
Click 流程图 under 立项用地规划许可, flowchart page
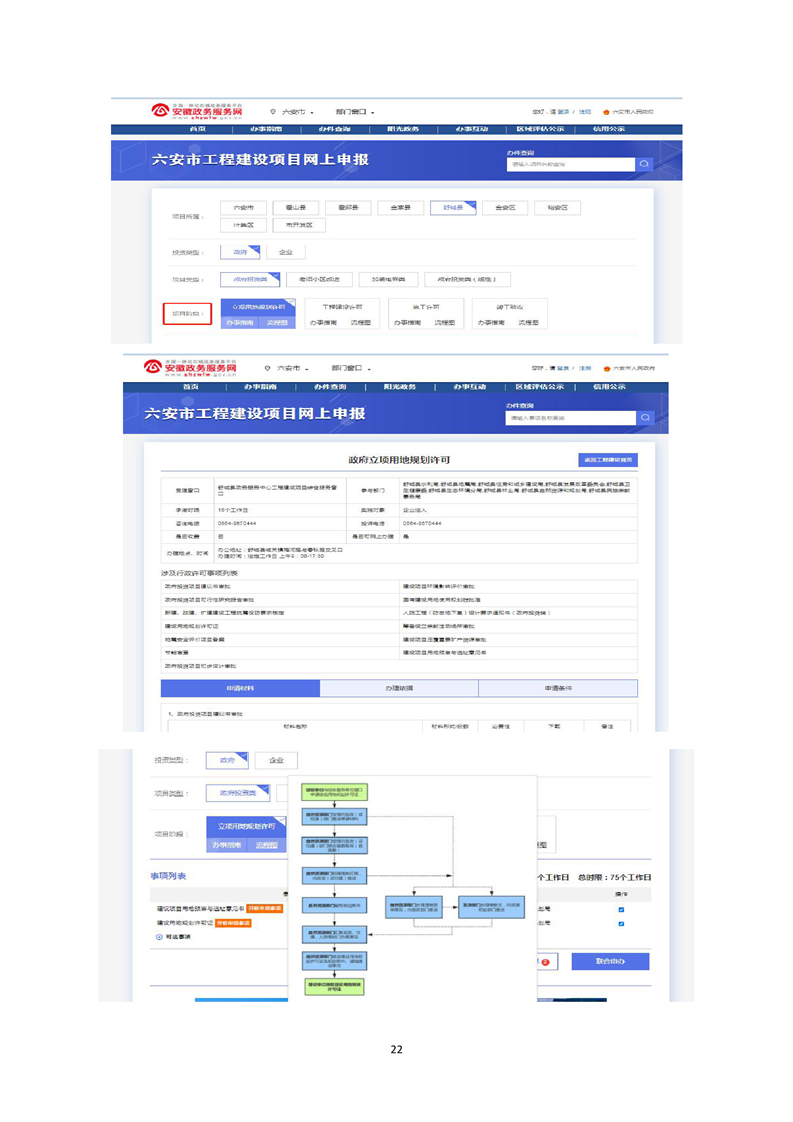[267, 845]
